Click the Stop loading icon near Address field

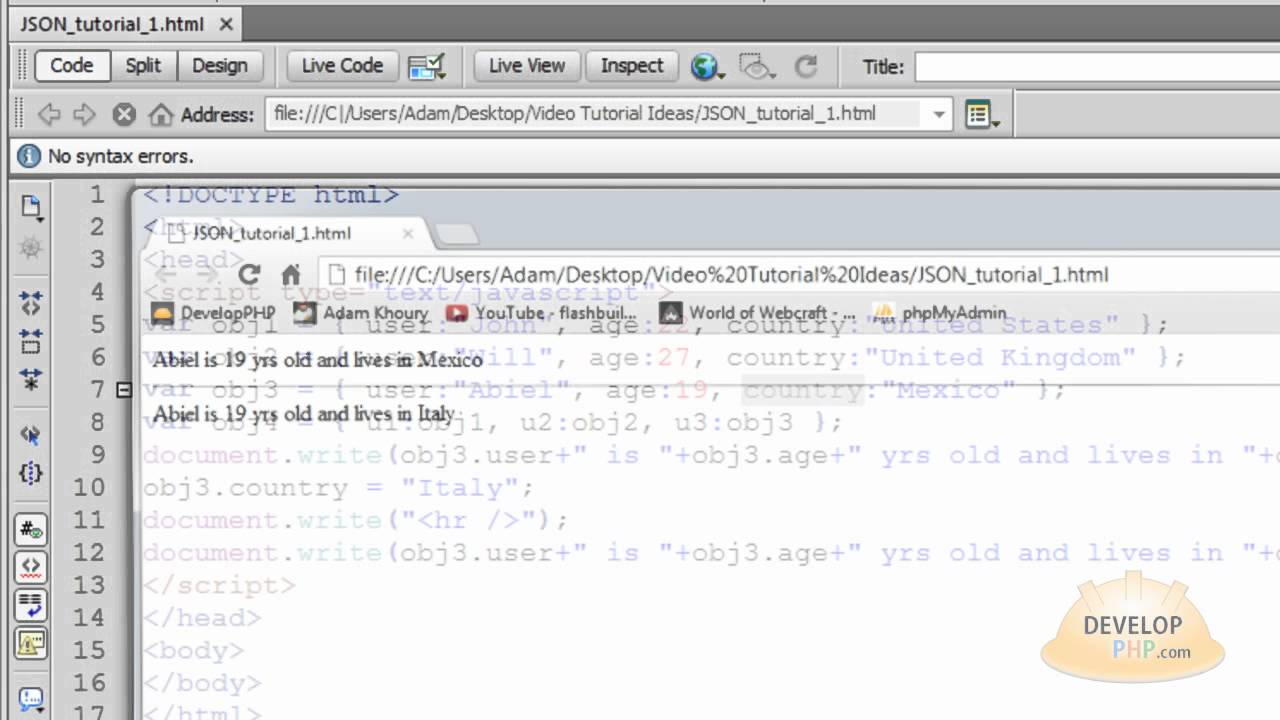[x=124, y=113]
